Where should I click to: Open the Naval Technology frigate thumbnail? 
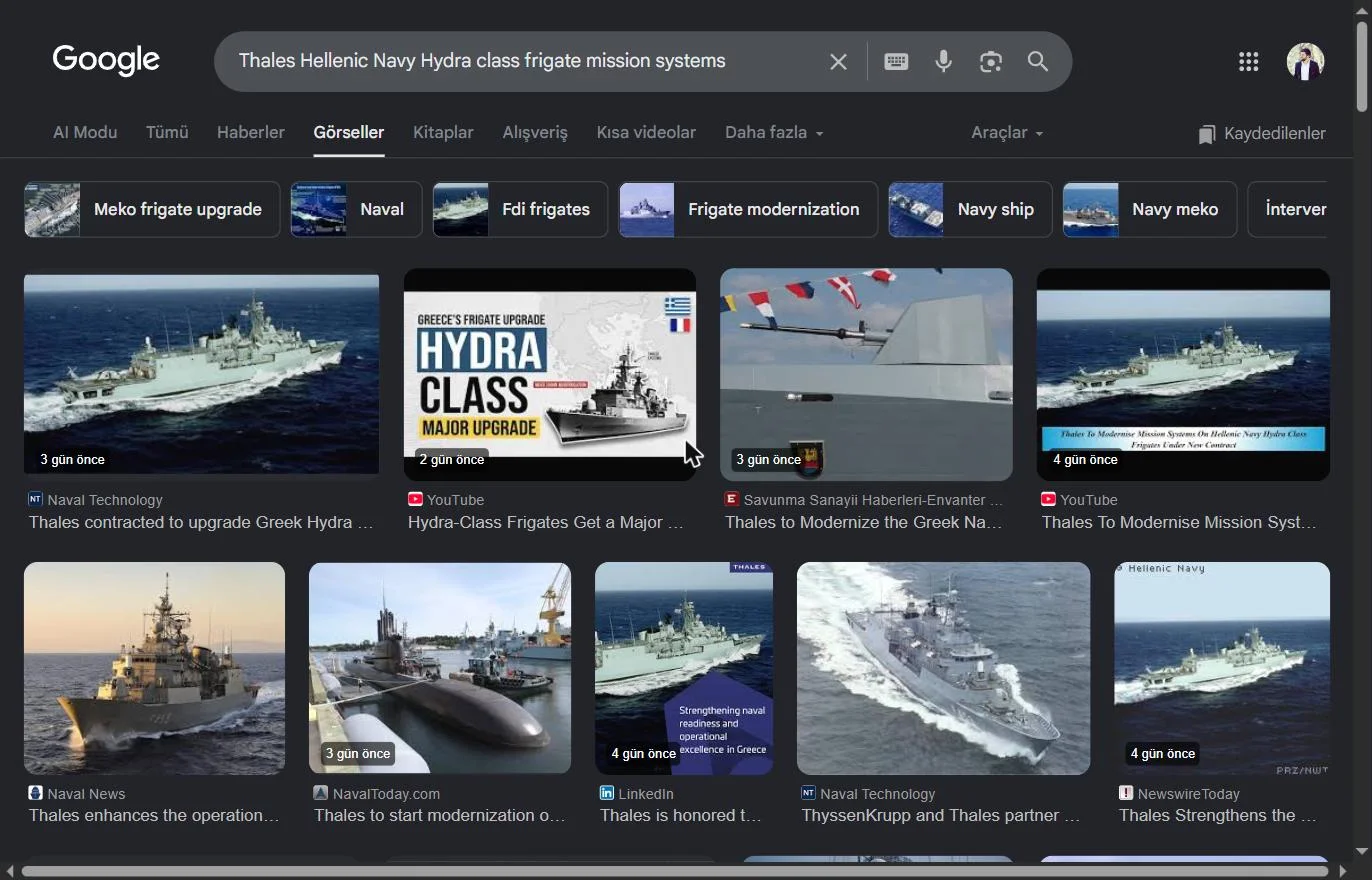click(x=201, y=374)
